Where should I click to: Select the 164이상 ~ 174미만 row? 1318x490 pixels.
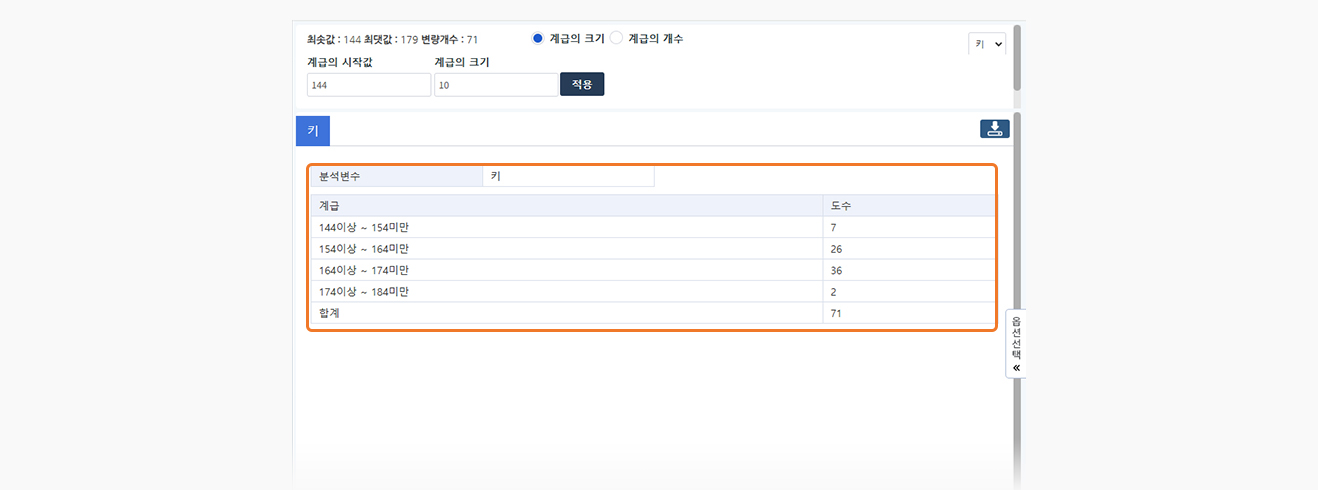(x=365, y=270)
